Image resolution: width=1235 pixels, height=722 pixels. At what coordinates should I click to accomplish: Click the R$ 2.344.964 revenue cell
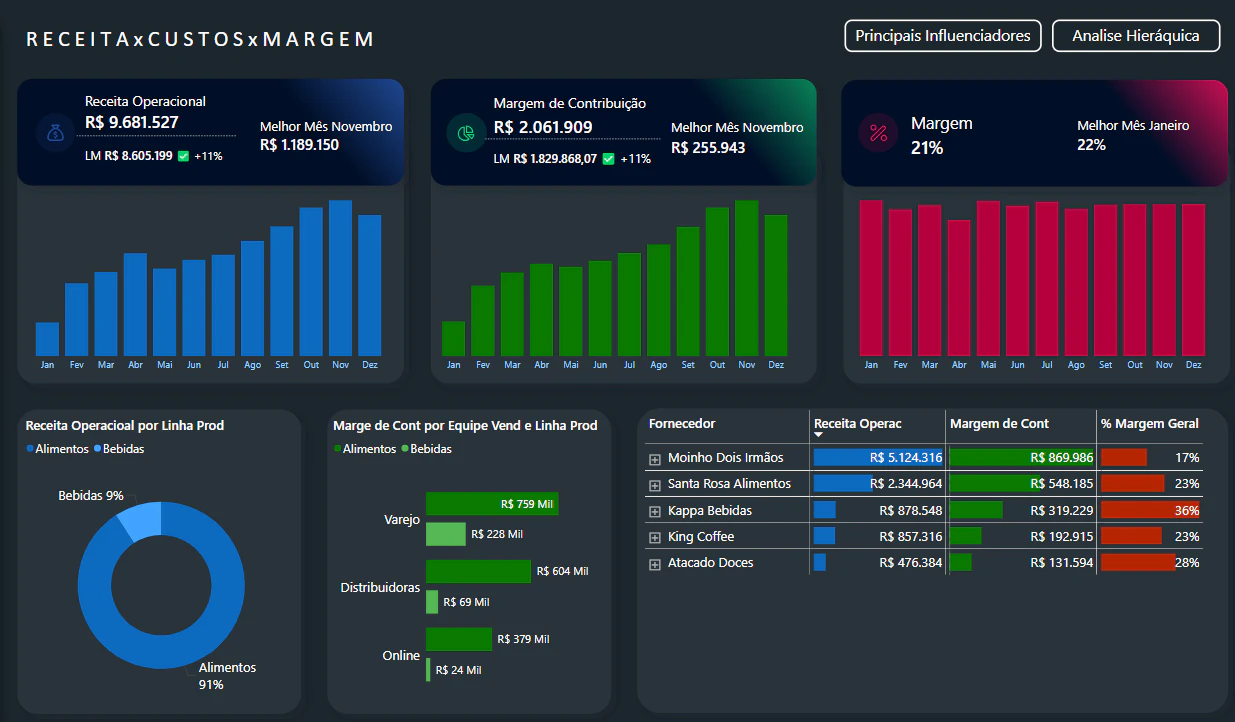(878, 484)
